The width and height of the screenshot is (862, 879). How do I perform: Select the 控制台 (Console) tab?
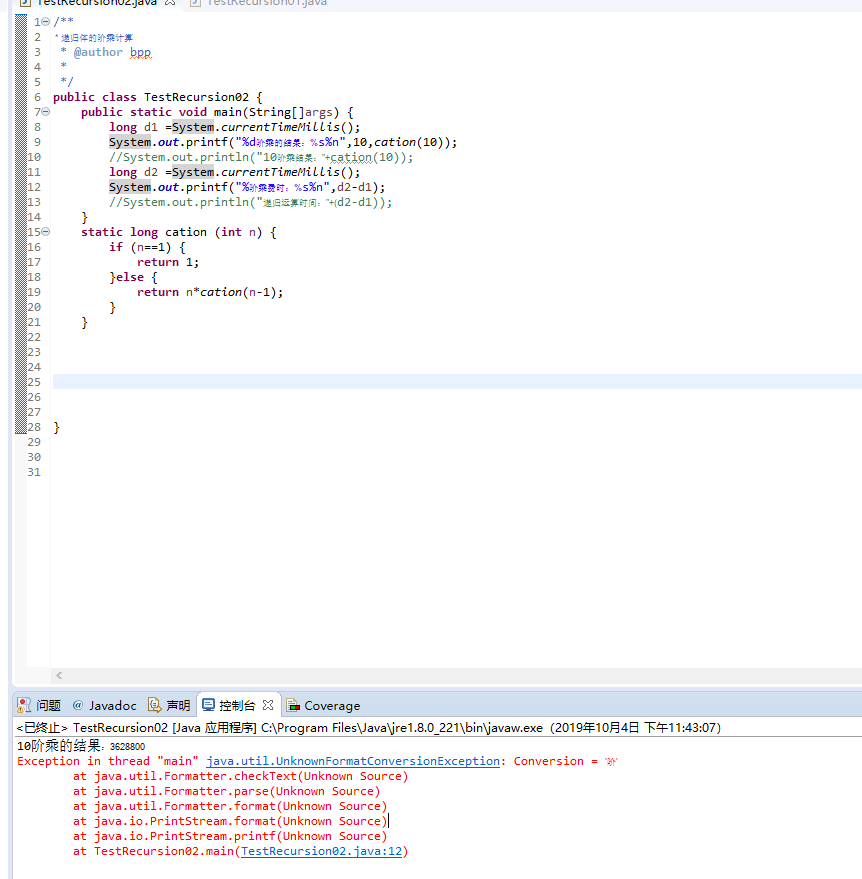tap(237, 705)
